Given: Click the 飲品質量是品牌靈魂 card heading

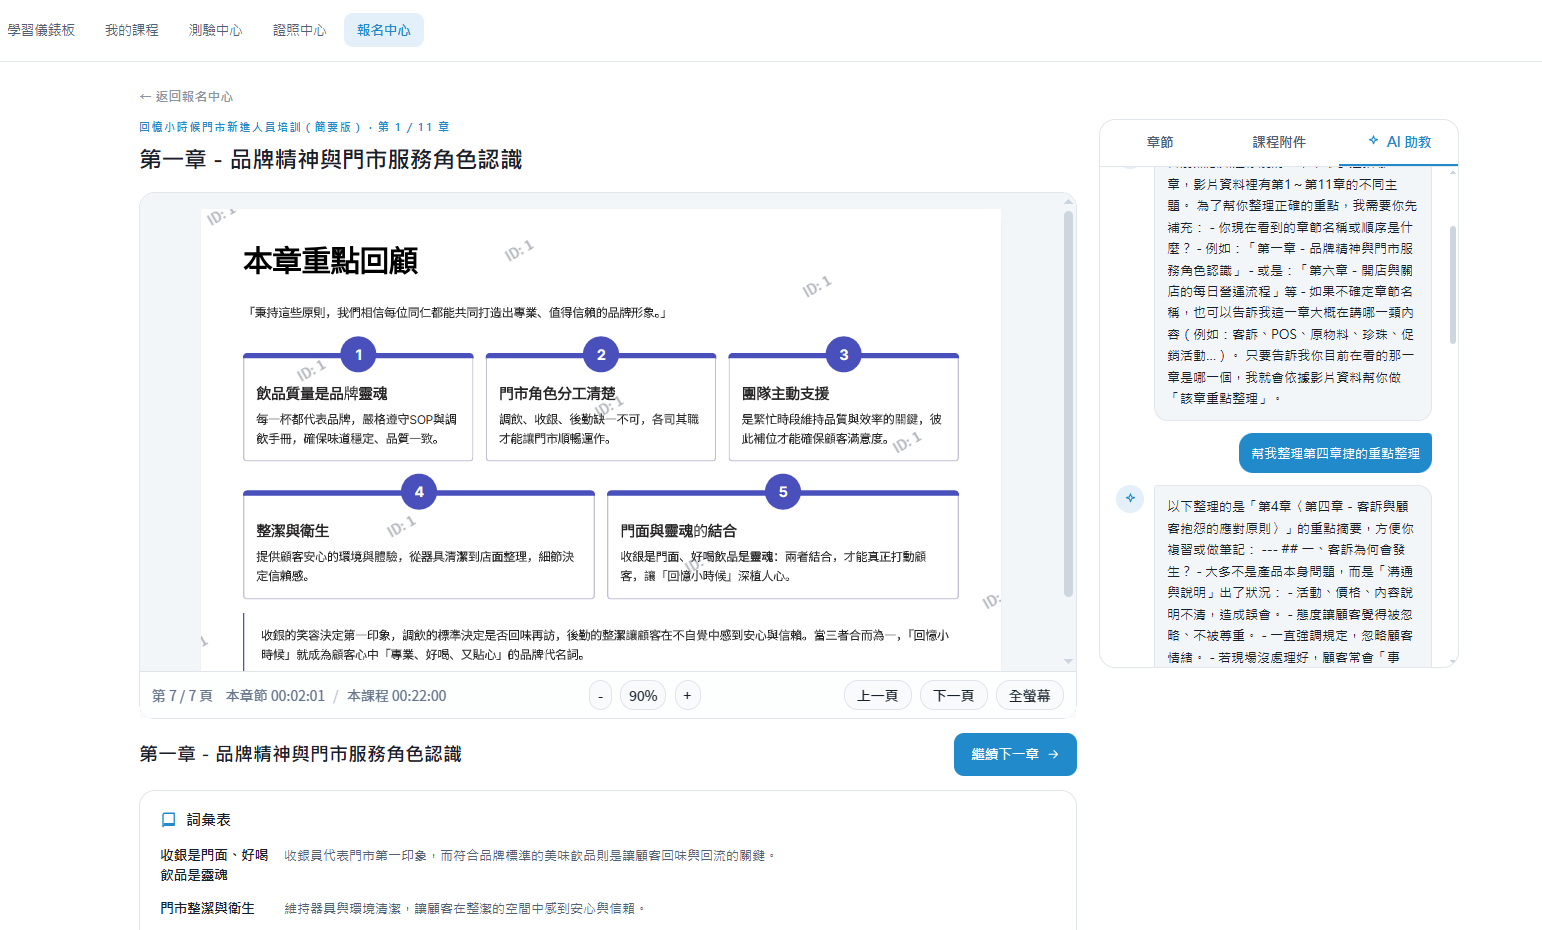Looking at the screenshot, I should [x=322, y=394].
